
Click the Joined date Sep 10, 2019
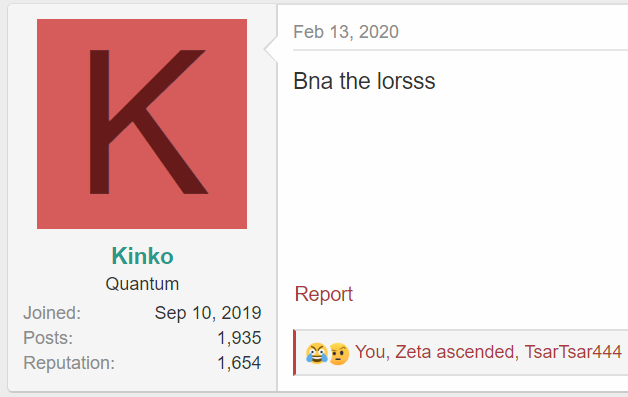tap(208, 313)
